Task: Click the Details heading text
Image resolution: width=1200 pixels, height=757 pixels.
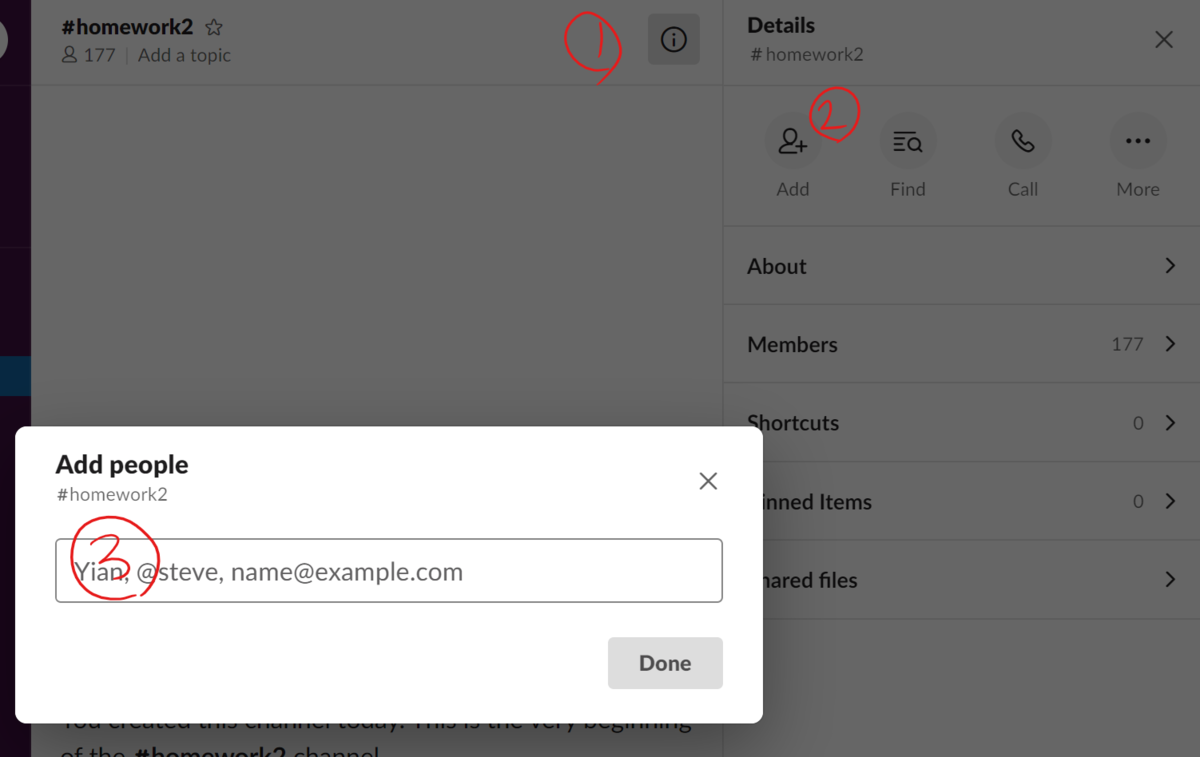Action: (781, 26)
